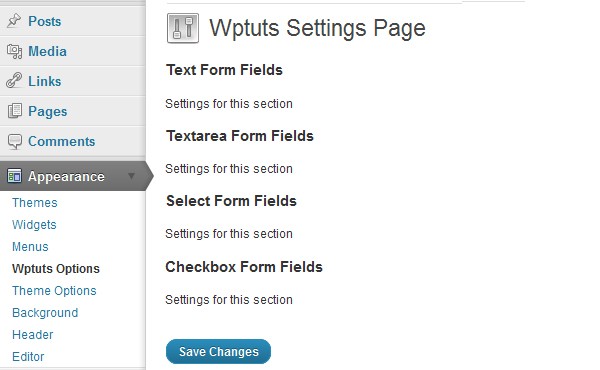The height and width of the screenshot is (370, 600).
Task: Navigate to Menus under Appearance
Action: coord(30,247)
